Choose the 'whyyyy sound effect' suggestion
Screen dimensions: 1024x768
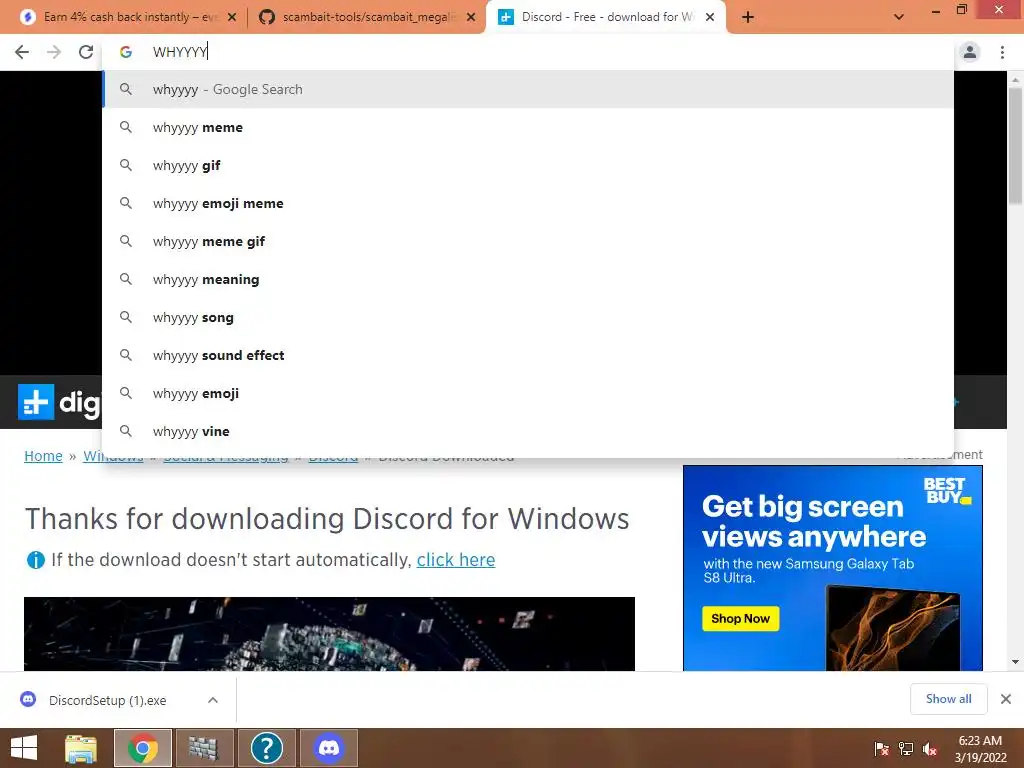click(x=528, y=355)
